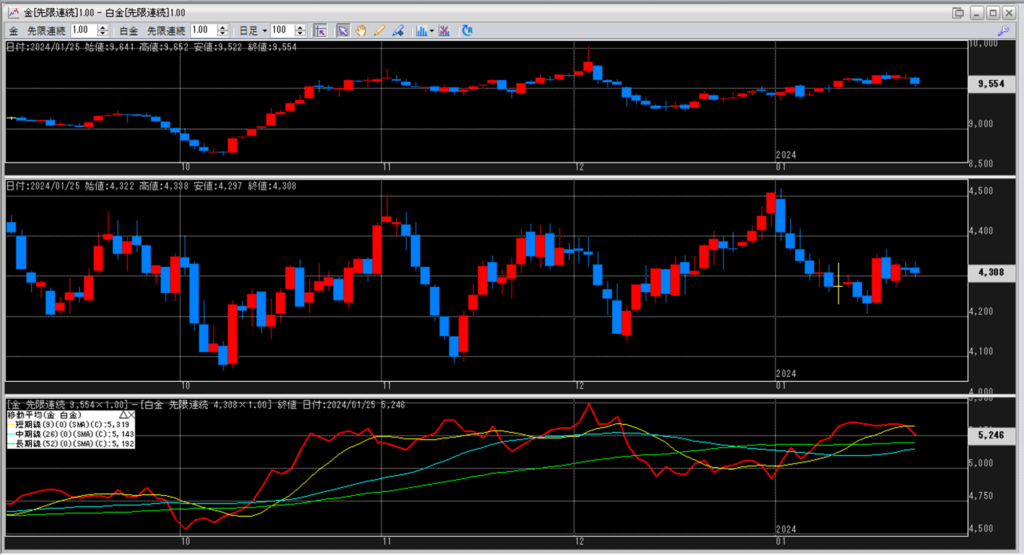Image resolution: width=1024 pixels, height=555 pixels.
Task: Close the 移動平均 legend box
Action: [x=133, y=413]
